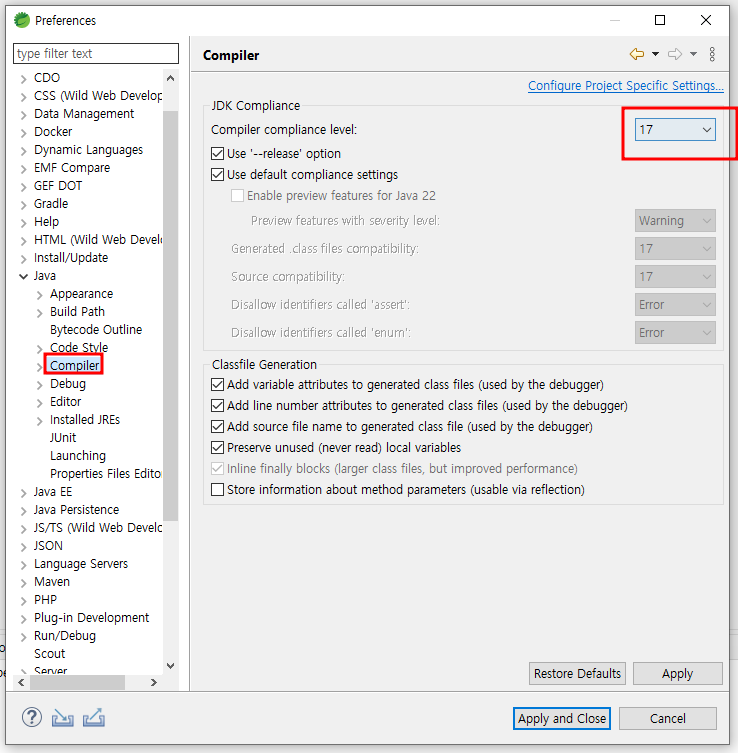This screenshot has width=738, height=753.
Task: Uncheck Use default compliance settings
Action: click(218, 175)
